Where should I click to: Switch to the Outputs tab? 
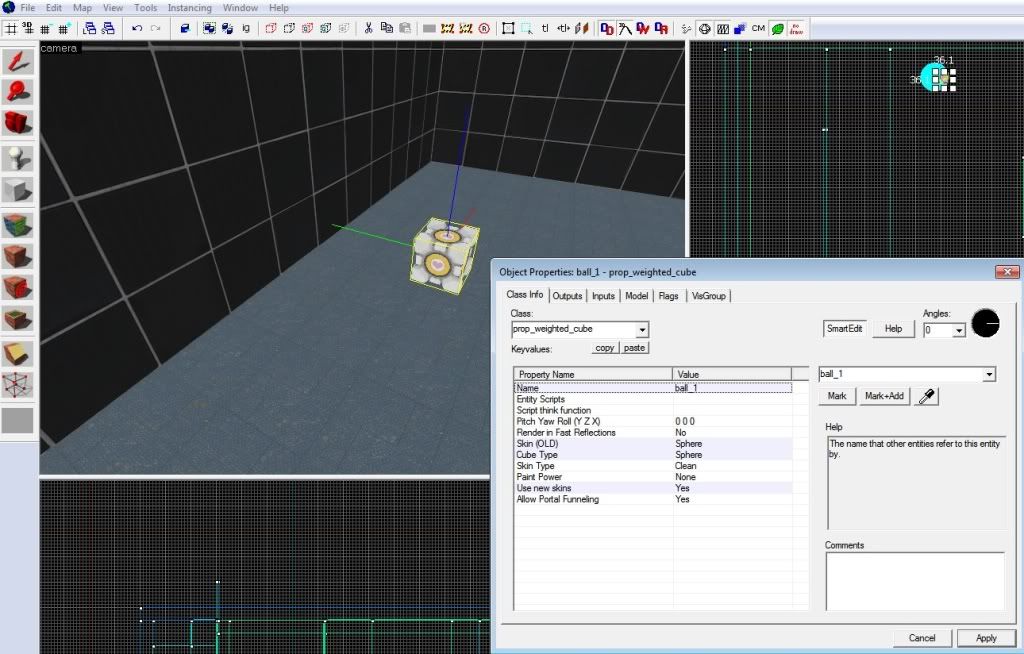click(x=567, y=296)
